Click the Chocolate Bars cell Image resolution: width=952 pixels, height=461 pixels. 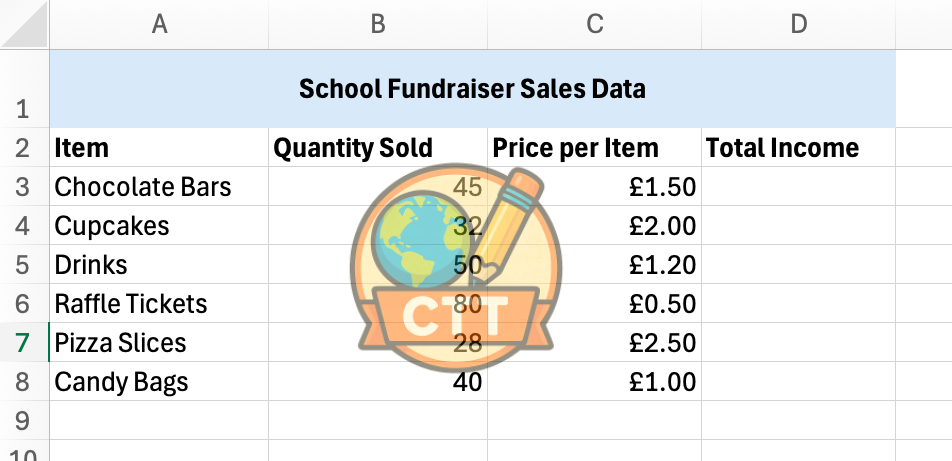point(159,187)
